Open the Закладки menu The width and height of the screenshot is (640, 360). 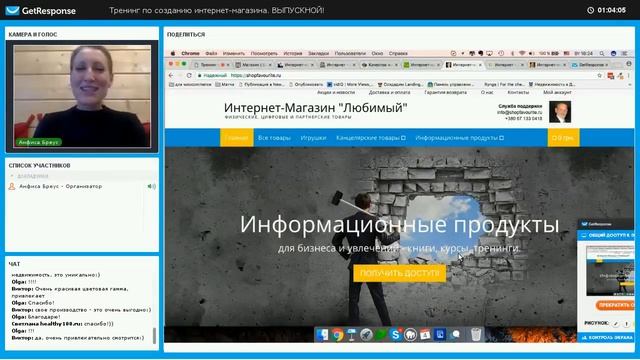pos(318,53)
